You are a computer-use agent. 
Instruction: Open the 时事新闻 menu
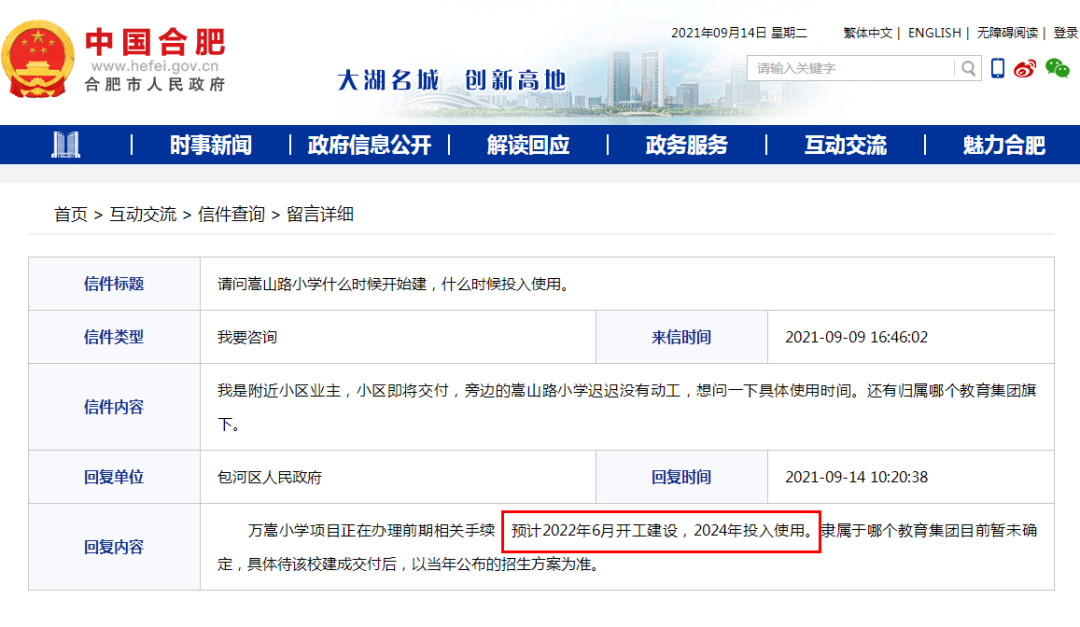click(x=211, y=145)
